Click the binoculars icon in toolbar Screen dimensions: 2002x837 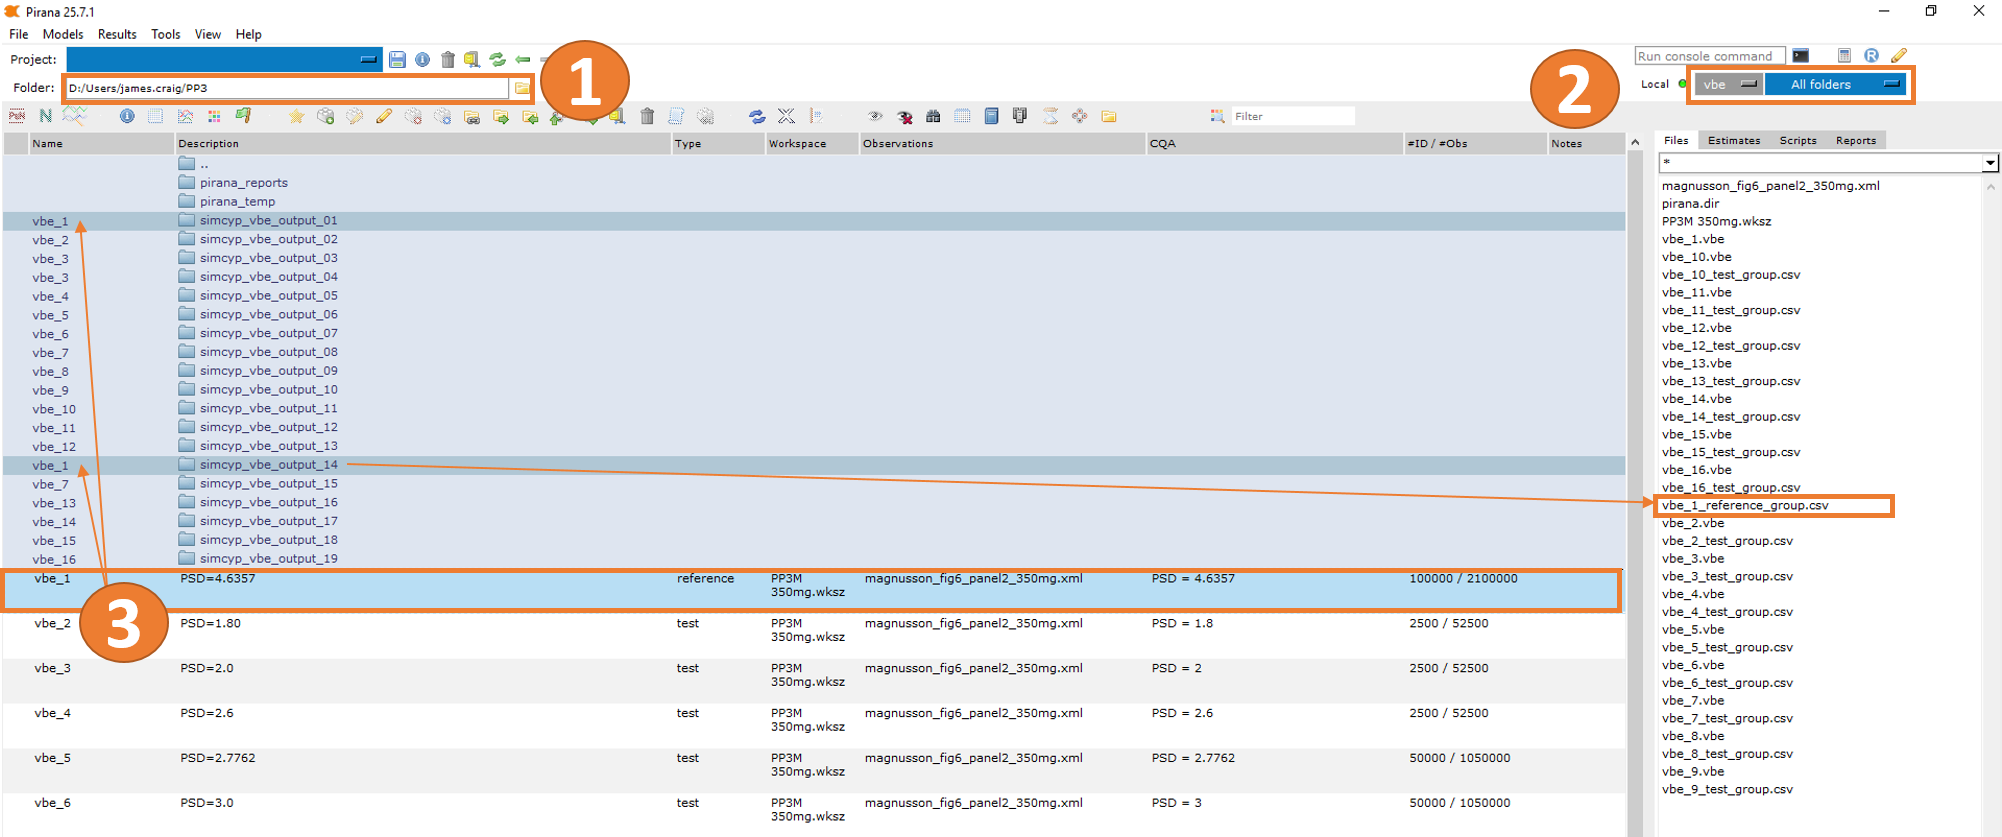tap(933, 117)
